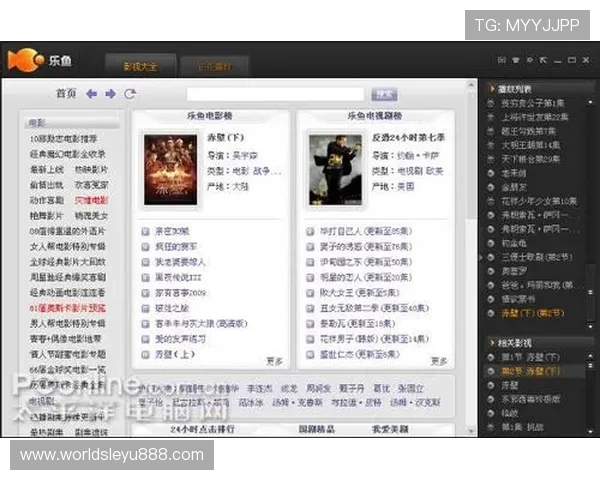Screen dimensions: 600x480
Task: Click the main page scrollbar down arrow
Action: tap(471, 431)
